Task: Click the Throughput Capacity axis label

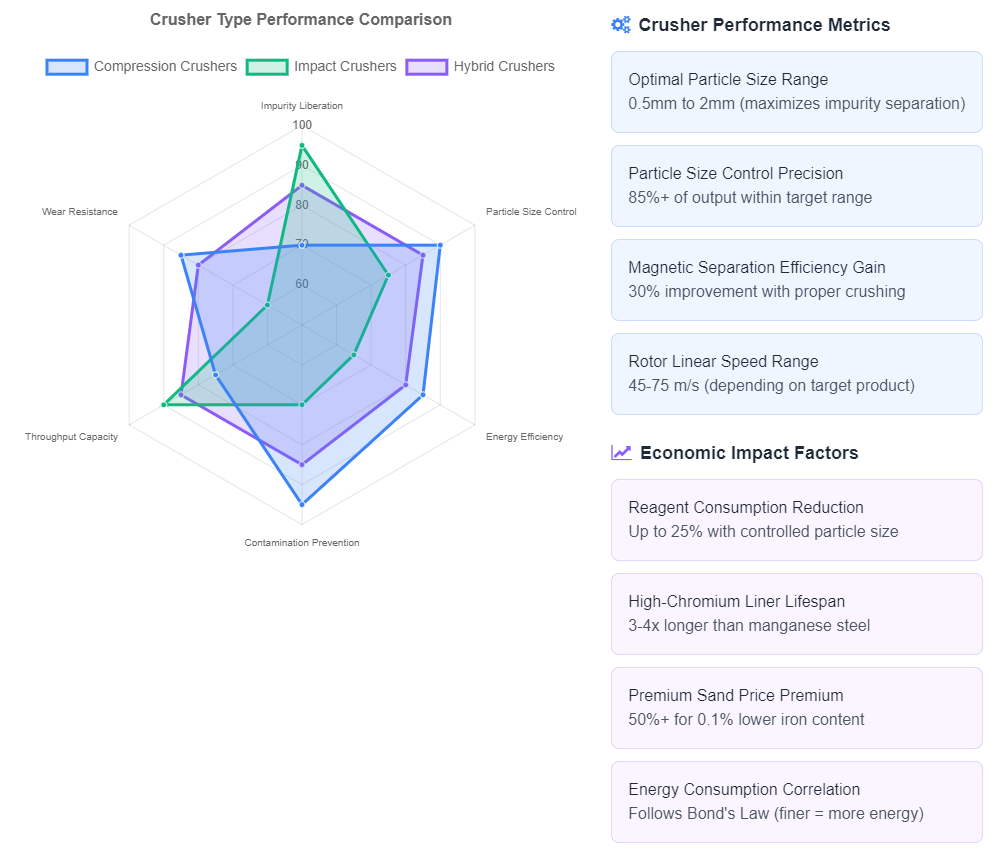Action: (71, 437)
